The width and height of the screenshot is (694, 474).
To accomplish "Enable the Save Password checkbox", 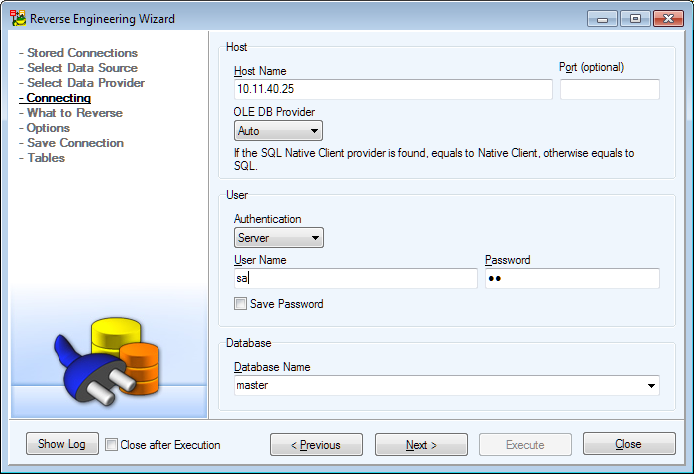I will coord(240,304).
